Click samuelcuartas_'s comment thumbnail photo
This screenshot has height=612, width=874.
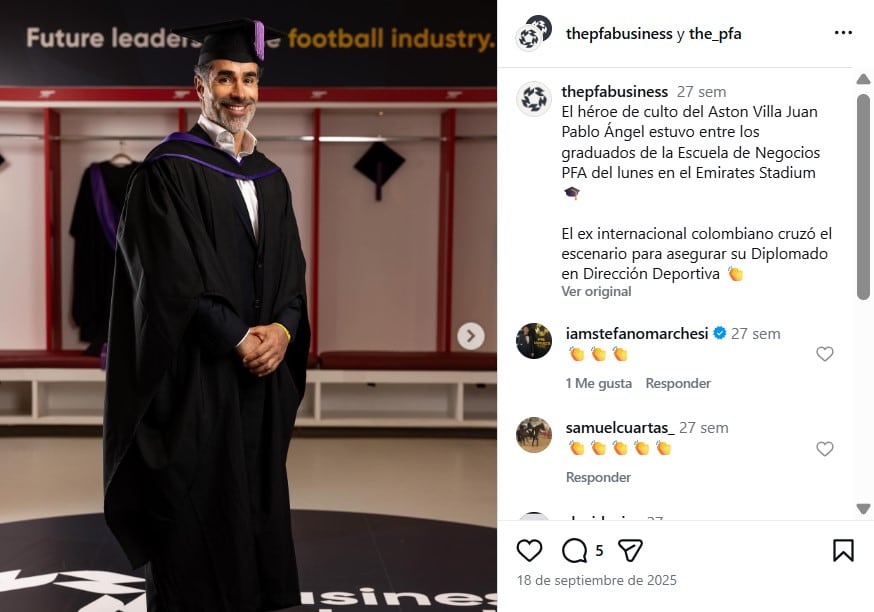point(534,437)
